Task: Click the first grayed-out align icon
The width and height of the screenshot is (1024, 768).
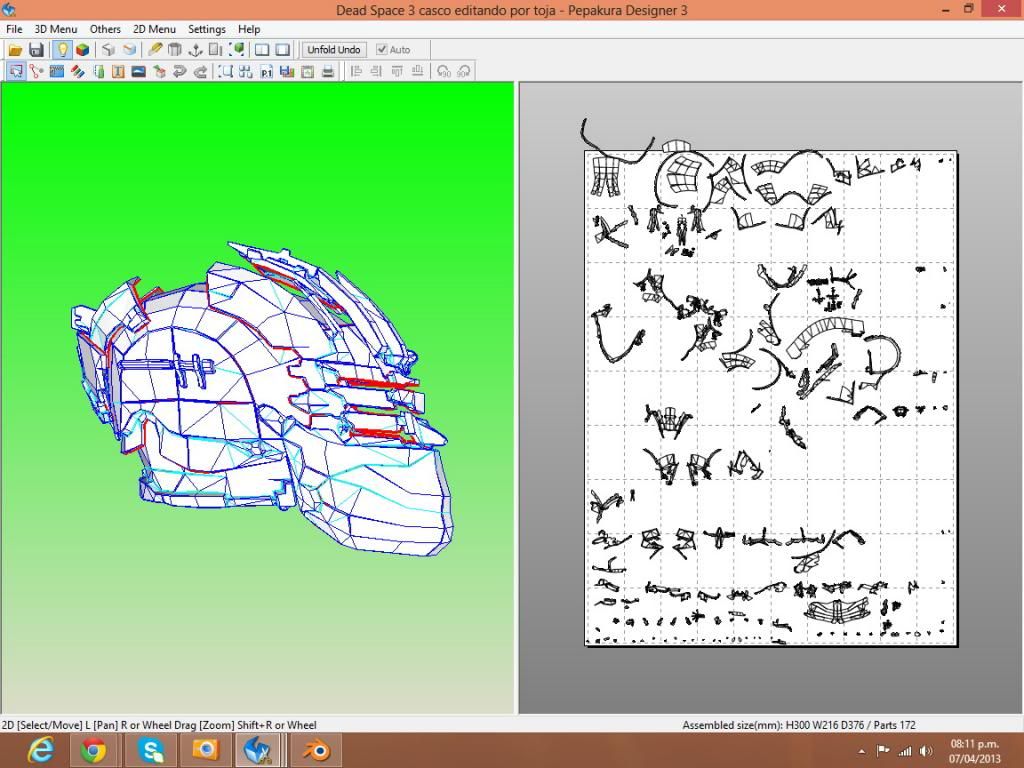Action: click(x=356, y=71)
